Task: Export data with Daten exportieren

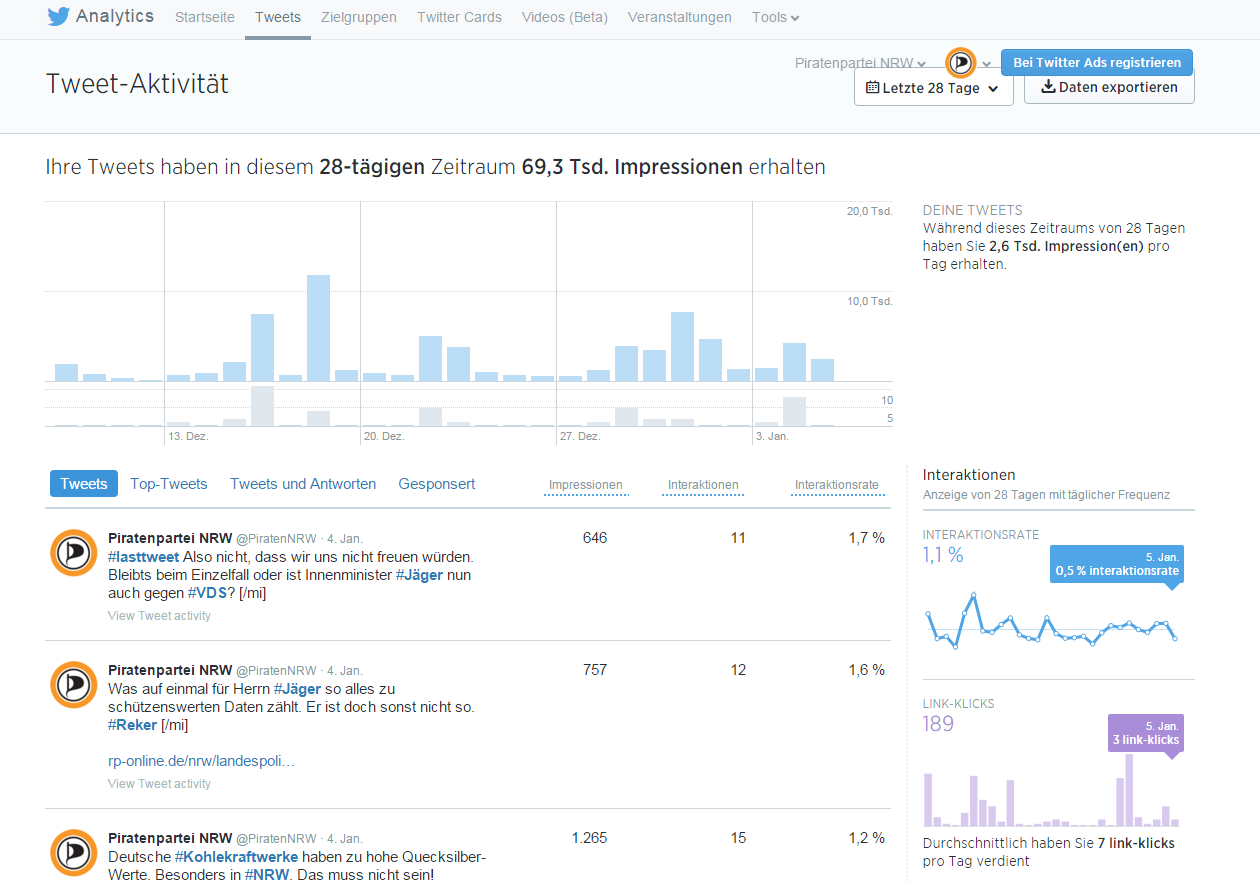Action: (x=1109, y=87)
